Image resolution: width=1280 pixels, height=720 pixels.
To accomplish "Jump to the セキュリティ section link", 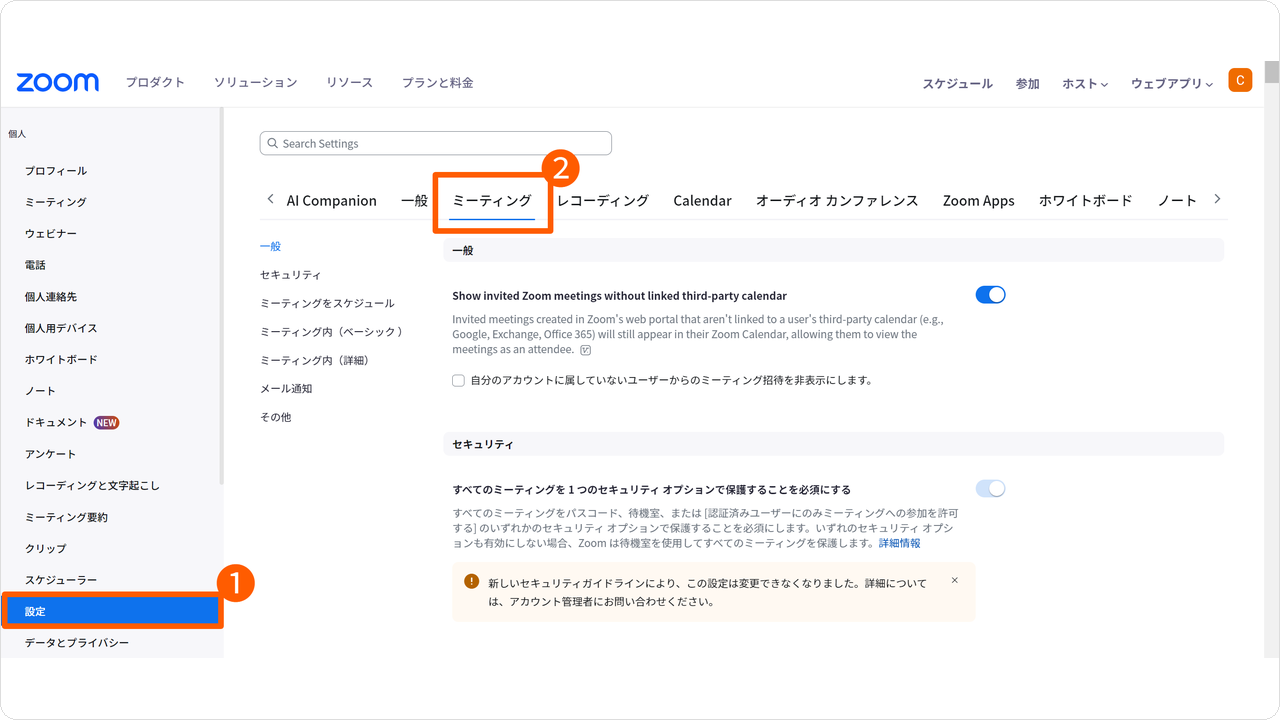I will pos(290,275).
